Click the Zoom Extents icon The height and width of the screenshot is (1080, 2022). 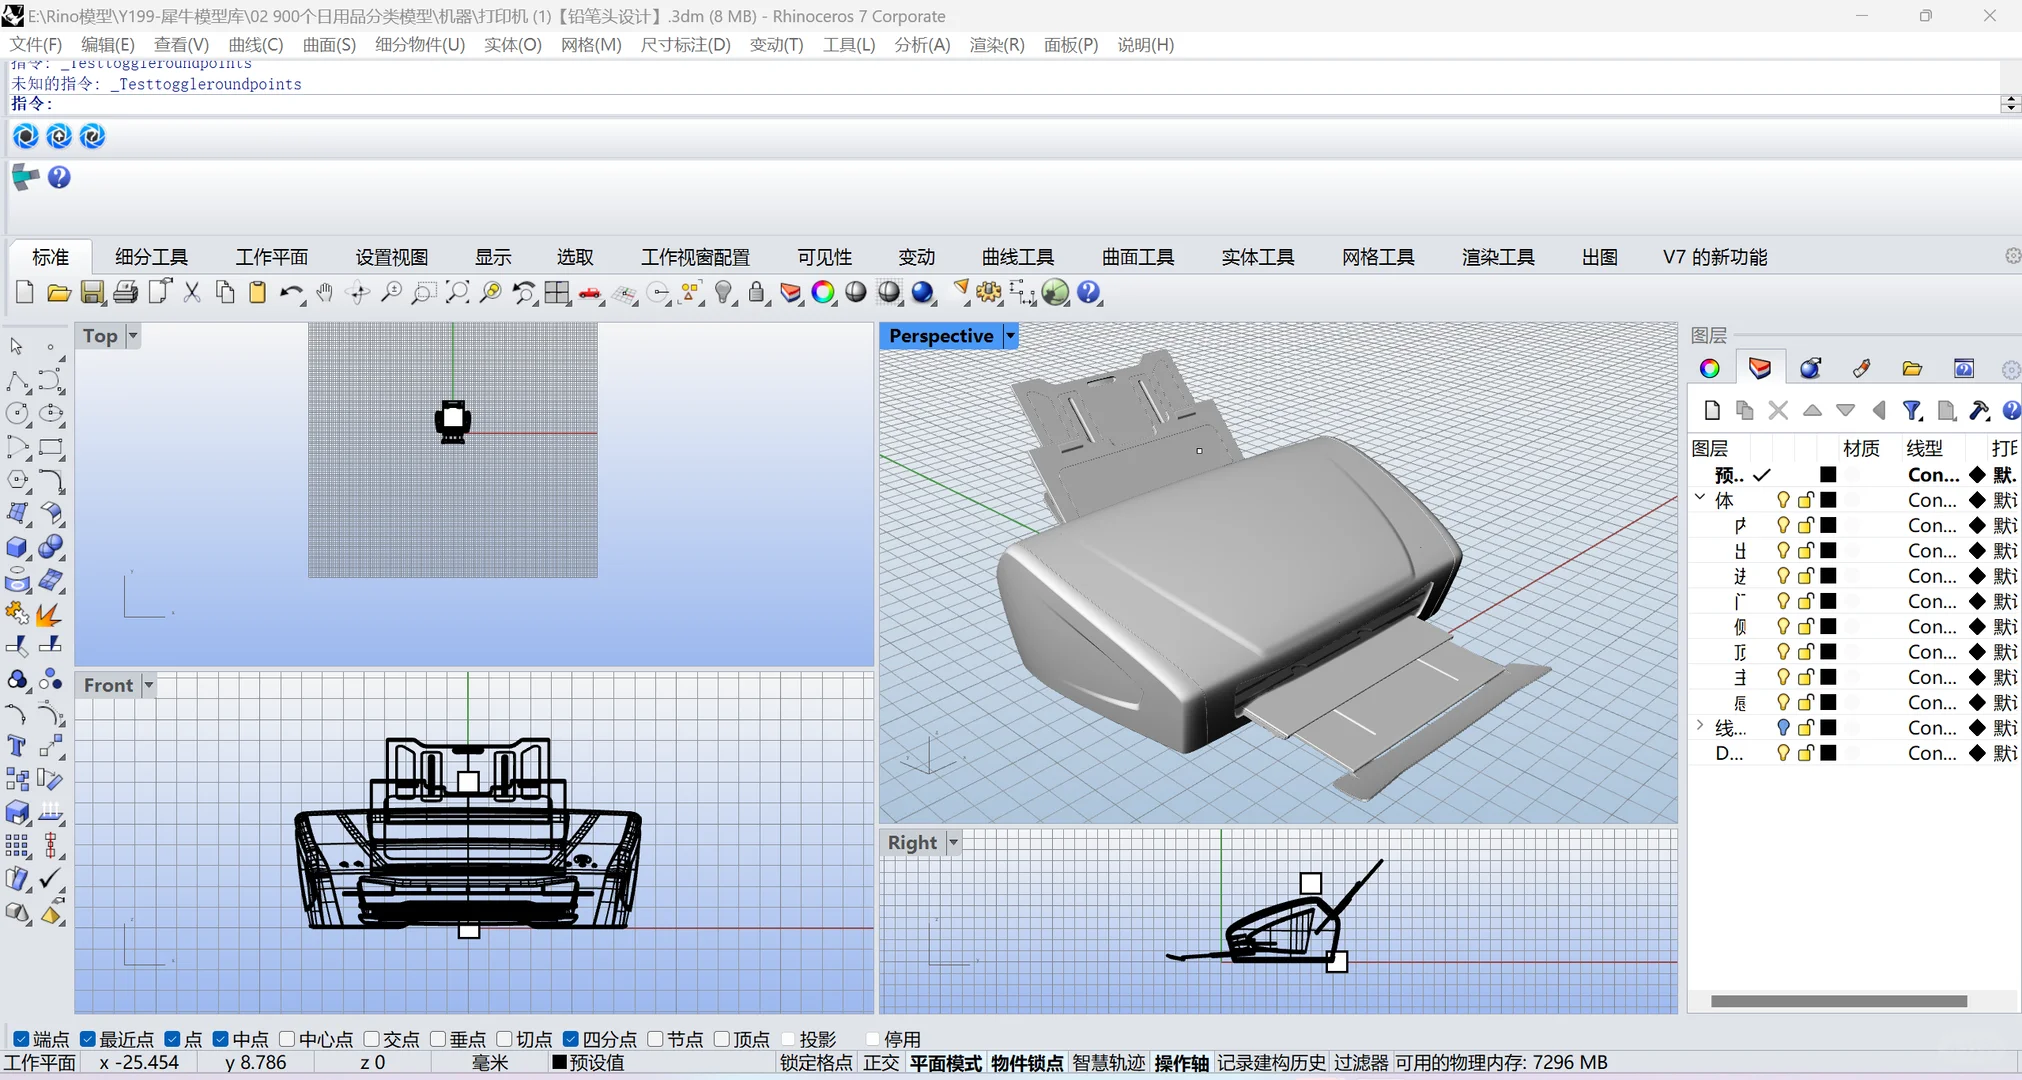pyautogui.click(x=457, y=292)
